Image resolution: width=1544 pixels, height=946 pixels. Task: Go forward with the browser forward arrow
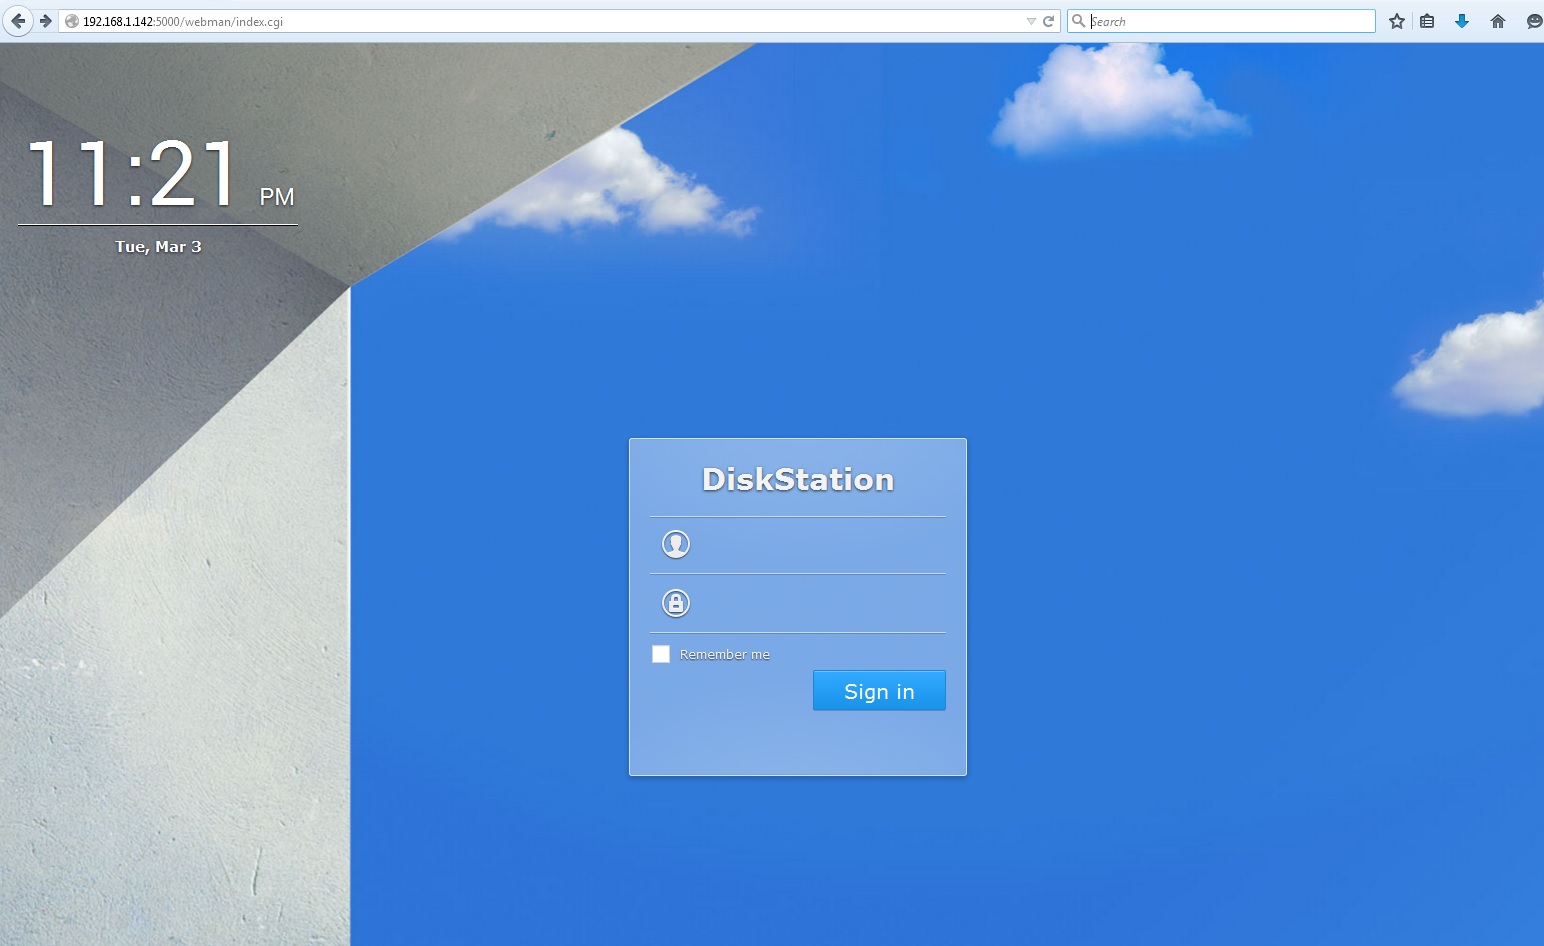click(x=45, y=21)
